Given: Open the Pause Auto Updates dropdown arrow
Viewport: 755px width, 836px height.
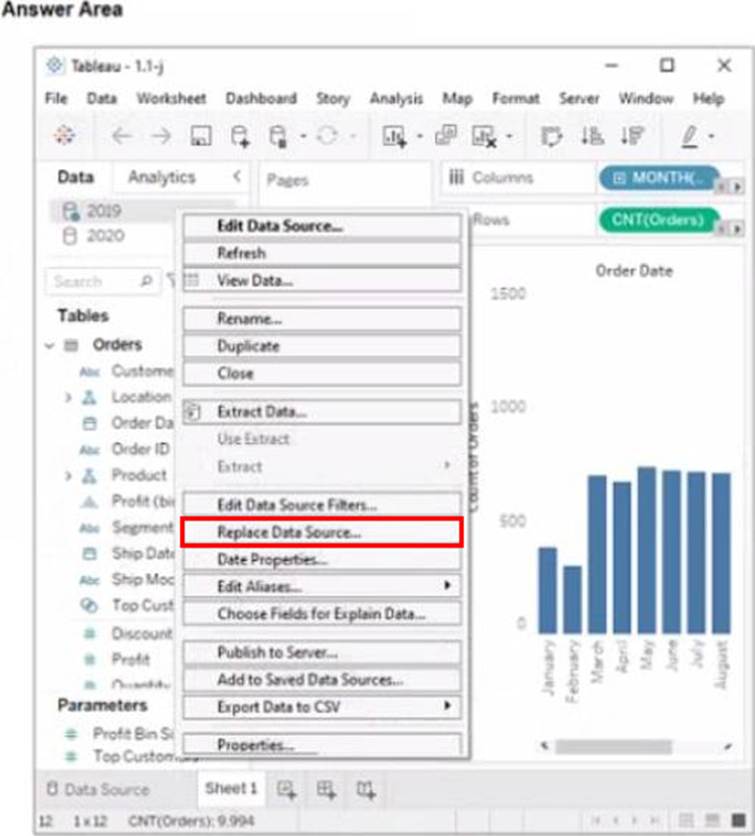Looking at the screenshot, I should pos(303,136).
